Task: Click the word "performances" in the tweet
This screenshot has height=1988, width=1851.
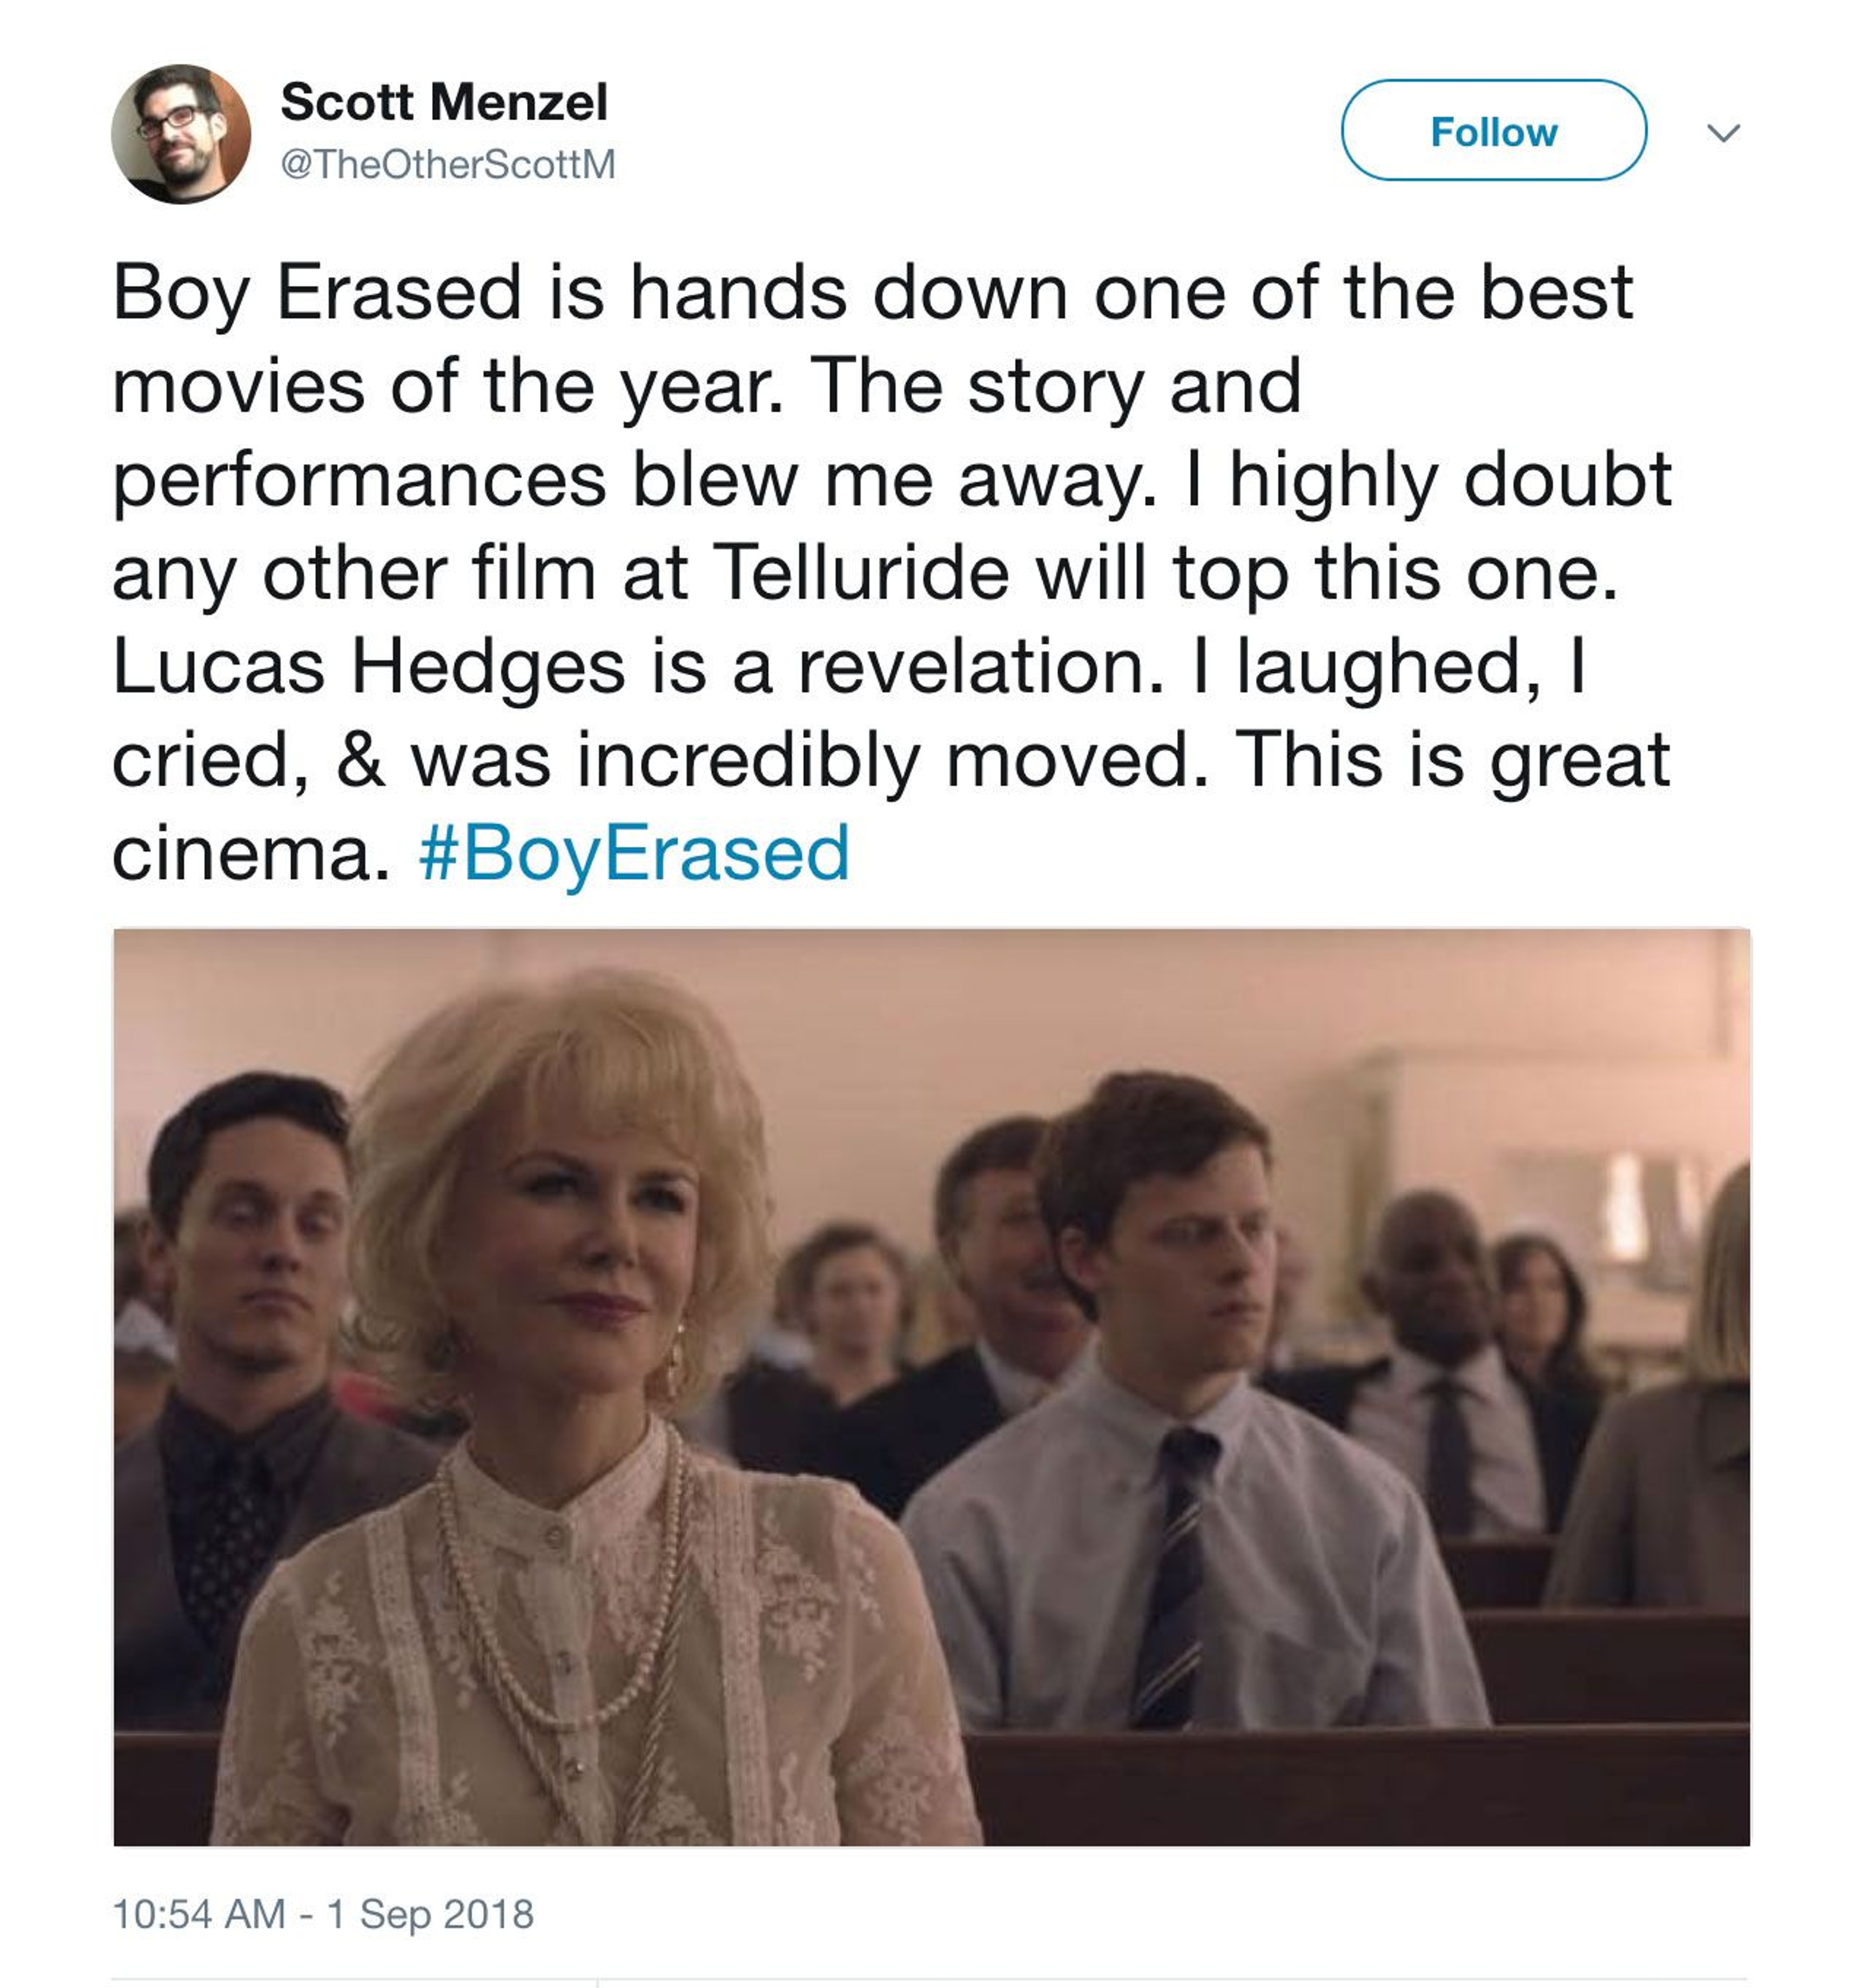Action: 358,480
